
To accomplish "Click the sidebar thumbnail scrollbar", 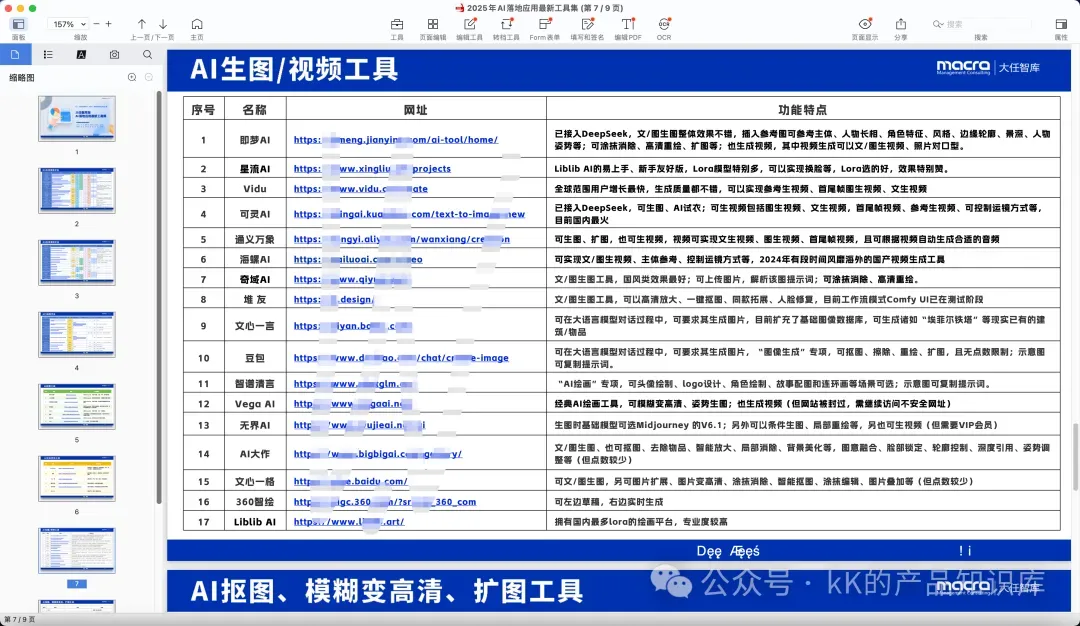I will (160, 296).
